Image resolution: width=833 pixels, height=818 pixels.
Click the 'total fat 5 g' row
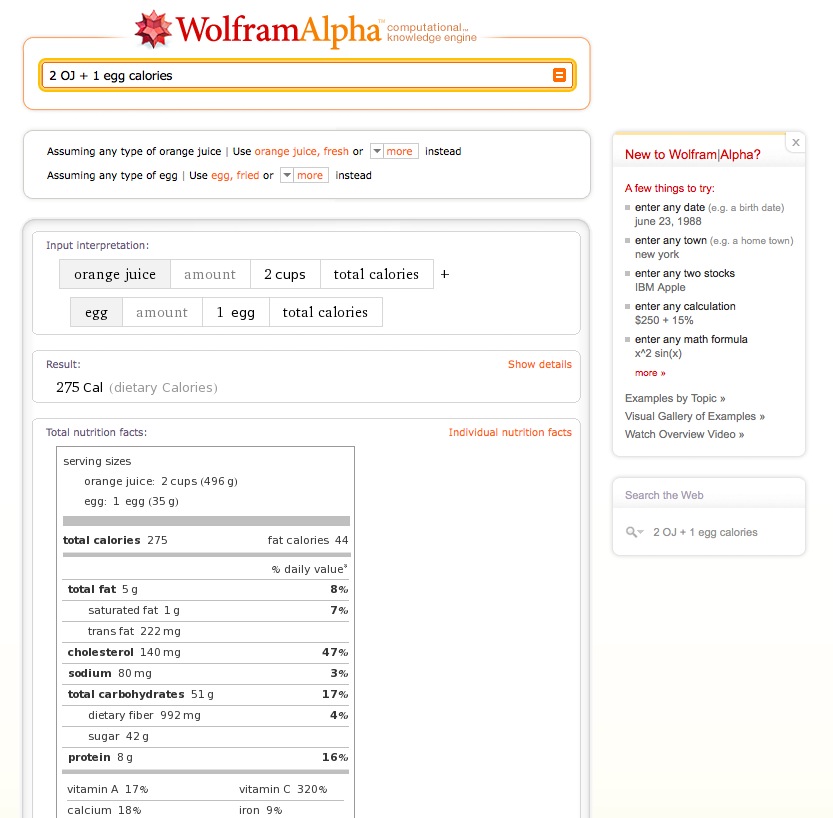206,589
